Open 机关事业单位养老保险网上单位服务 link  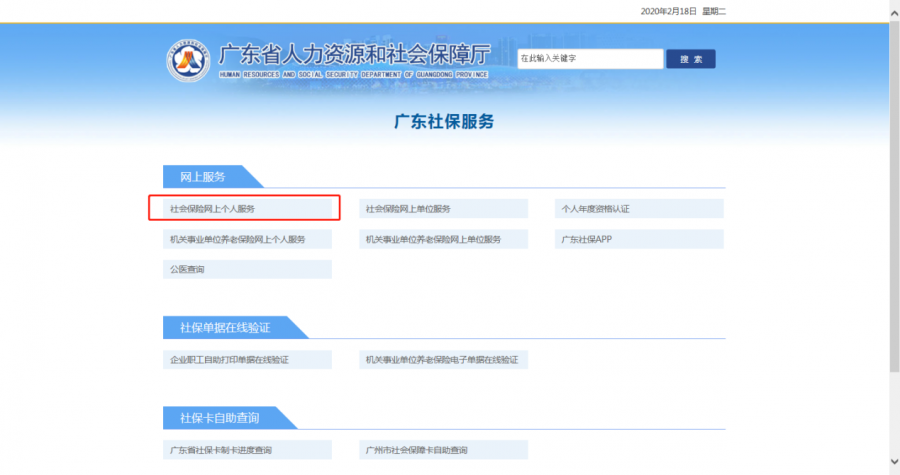443,239
